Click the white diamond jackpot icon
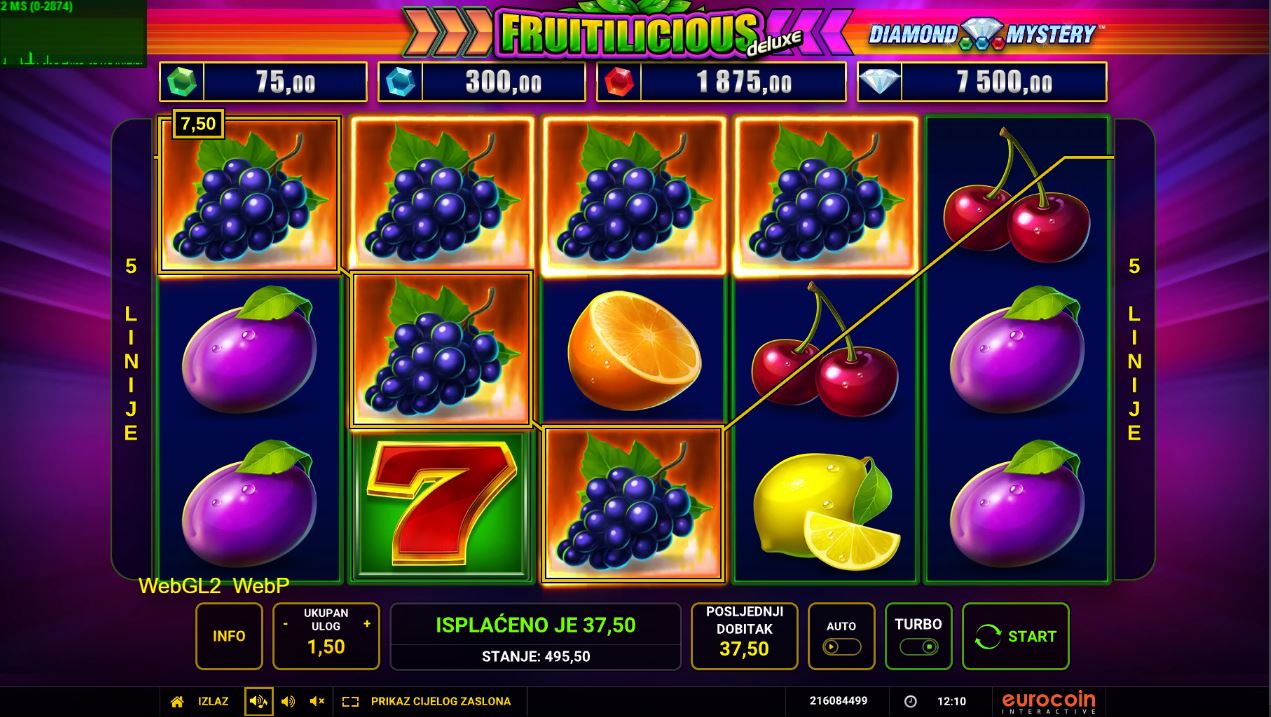 pos(880,82)
